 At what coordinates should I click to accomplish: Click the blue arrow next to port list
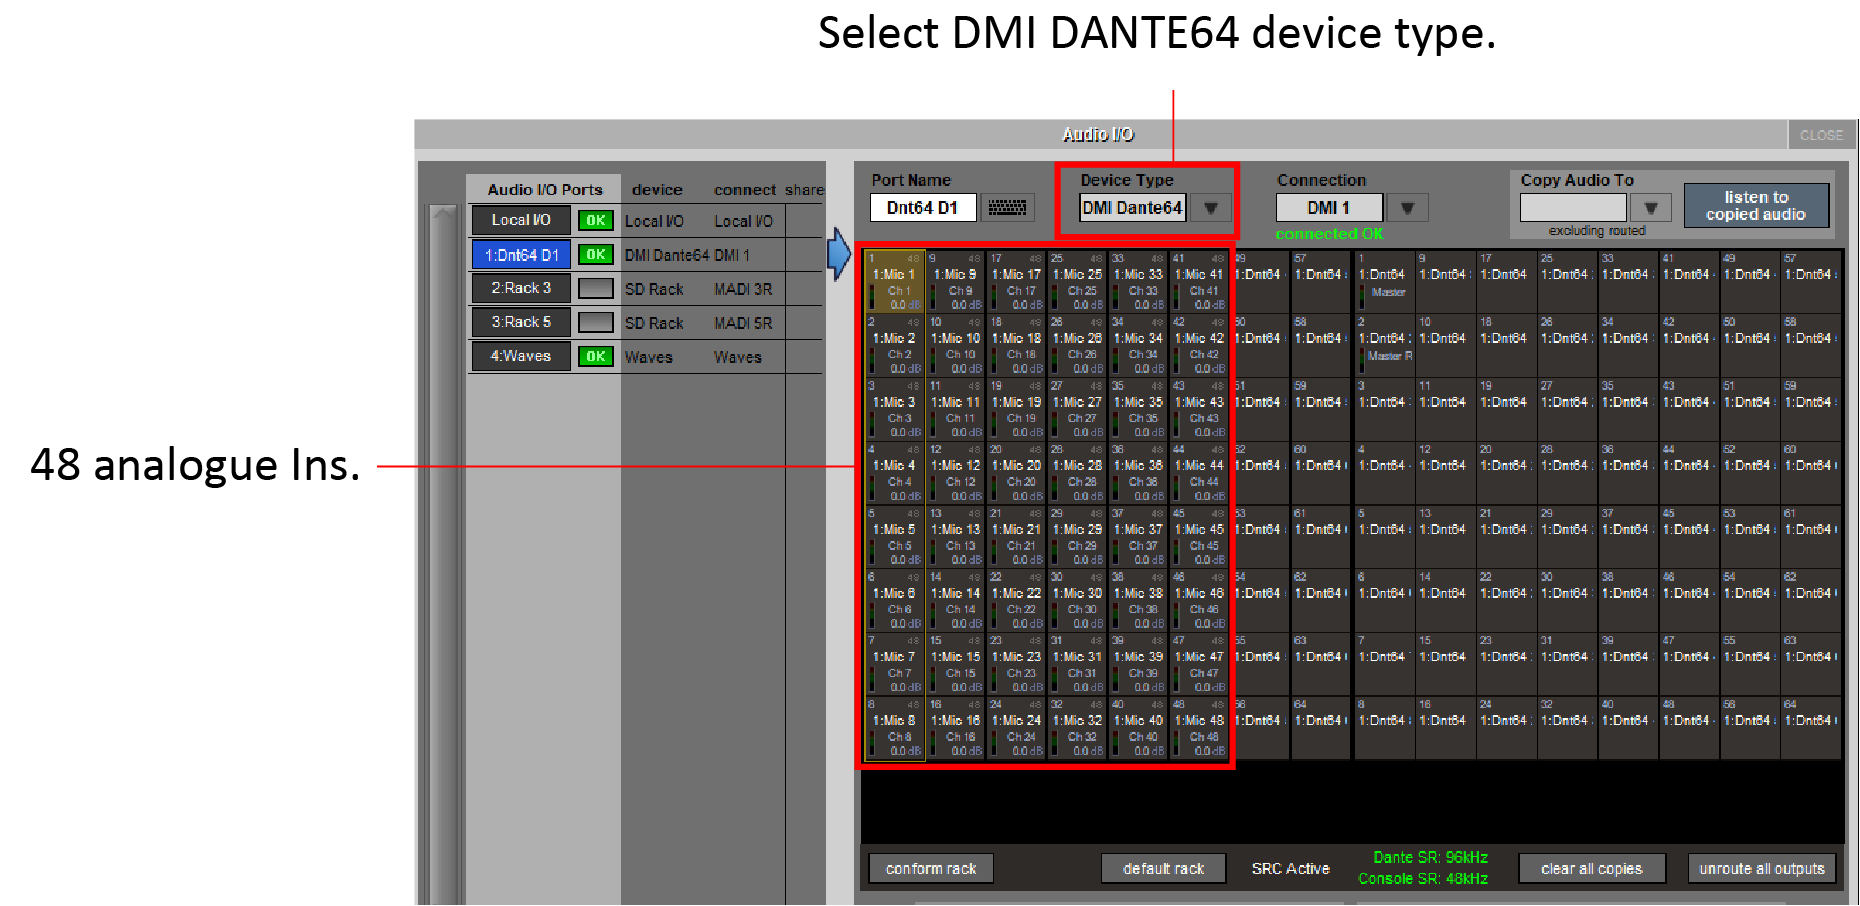click(x=839, y=254)
